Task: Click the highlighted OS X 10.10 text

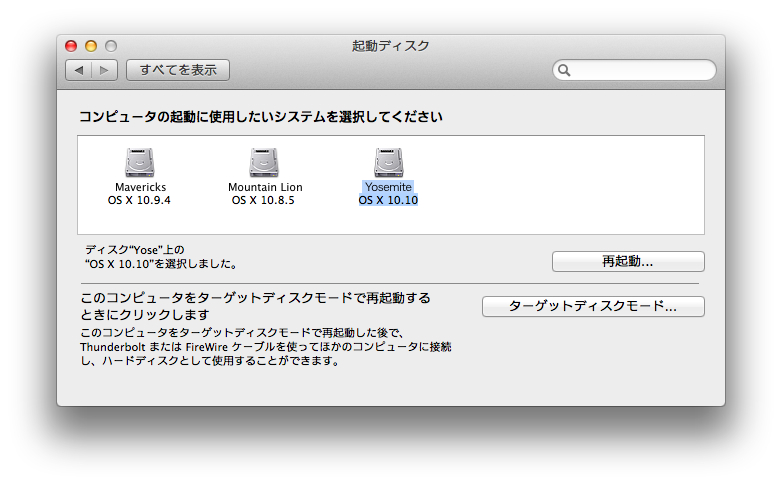Action: tap(389, 200)
